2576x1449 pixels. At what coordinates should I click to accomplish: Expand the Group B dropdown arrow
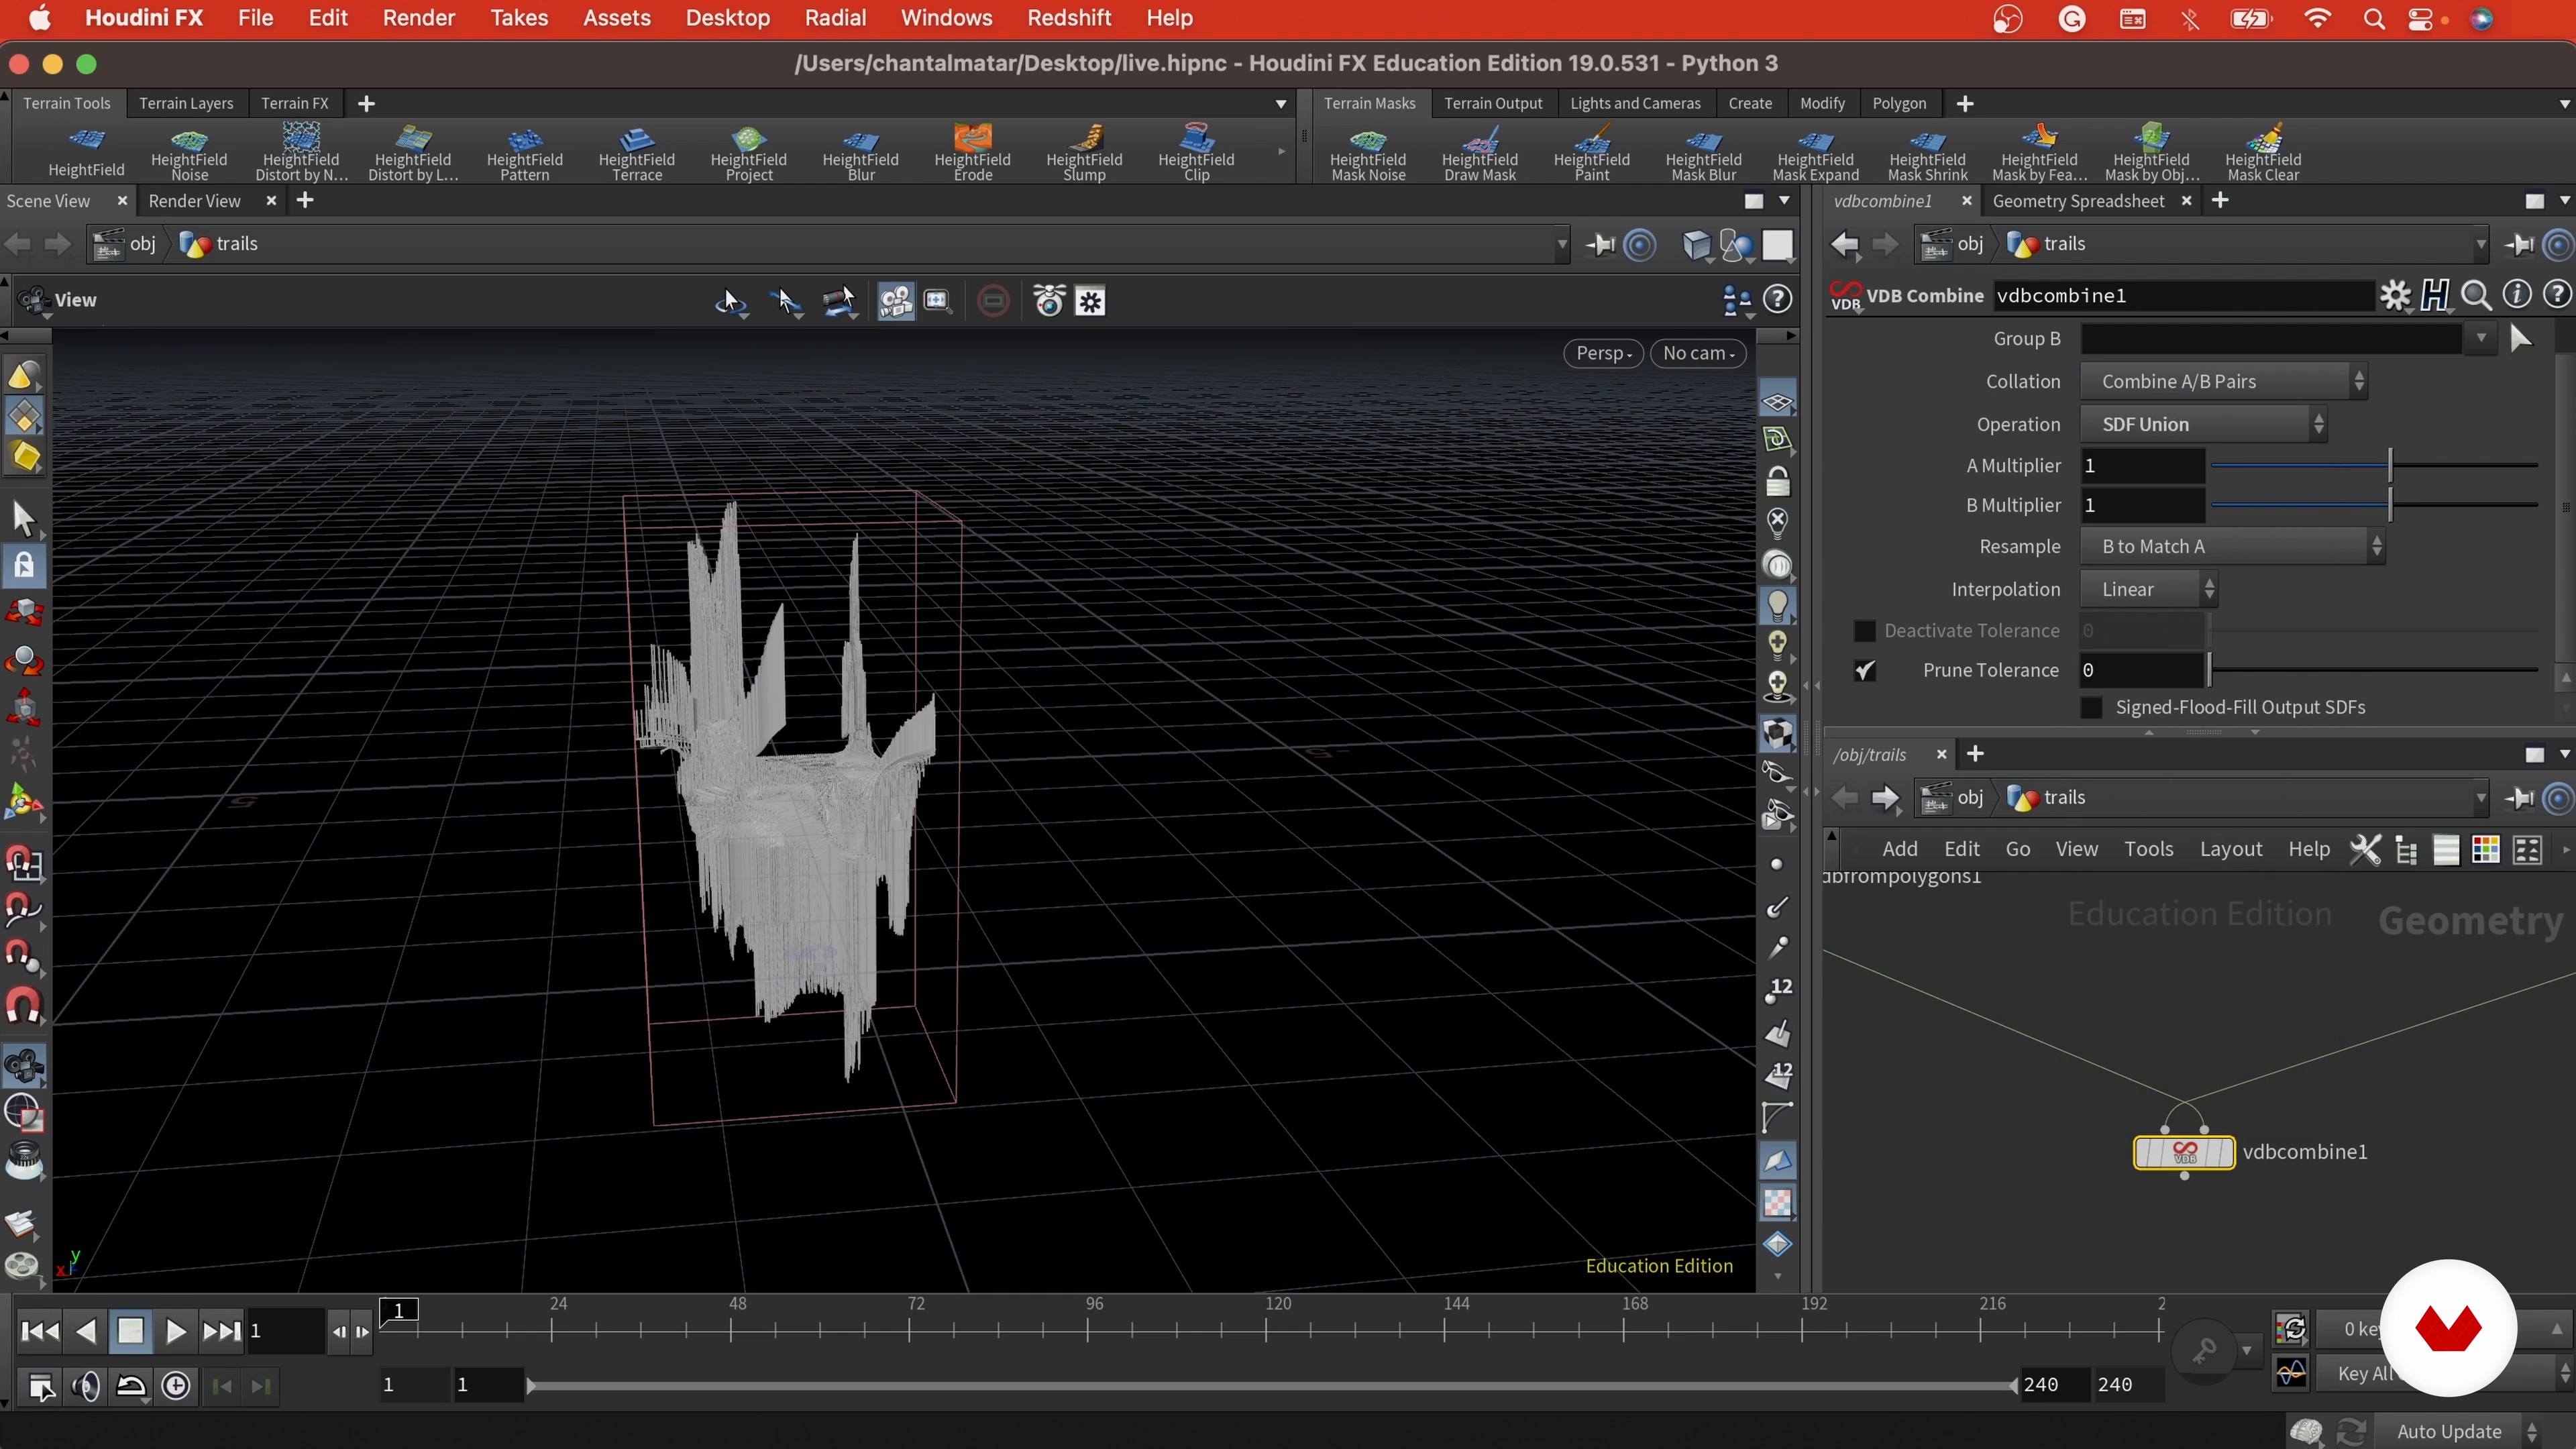click(x=2481, y=339)
